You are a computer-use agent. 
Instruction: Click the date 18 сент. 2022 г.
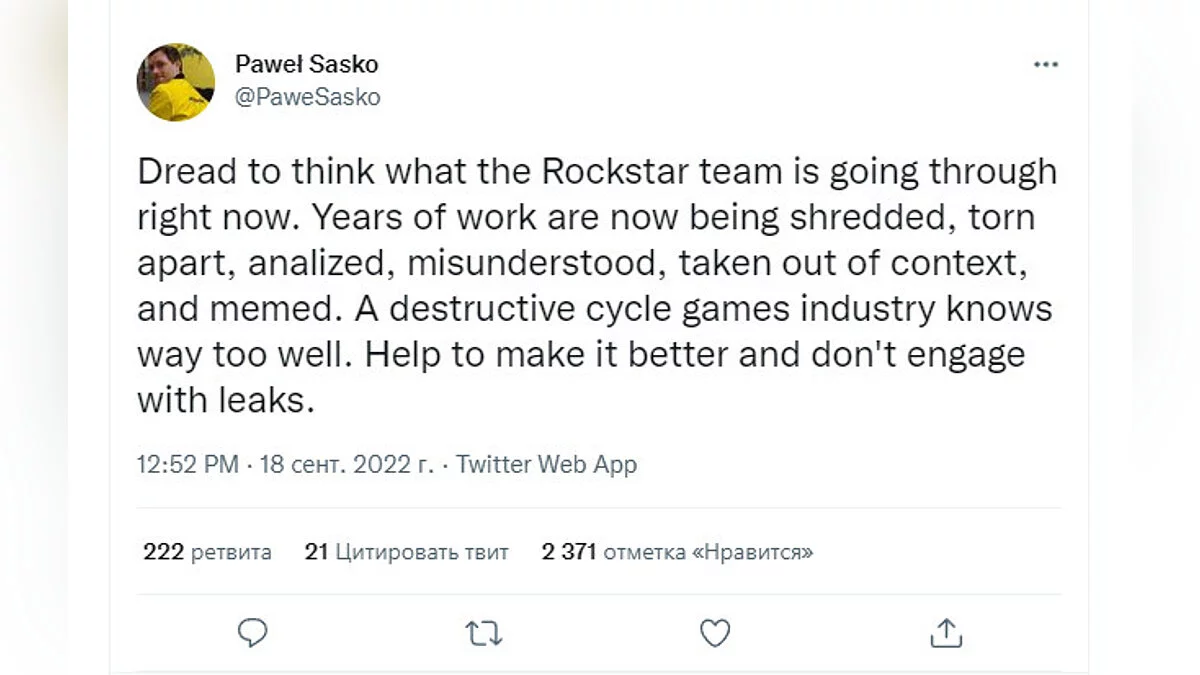tap(347, 464)
